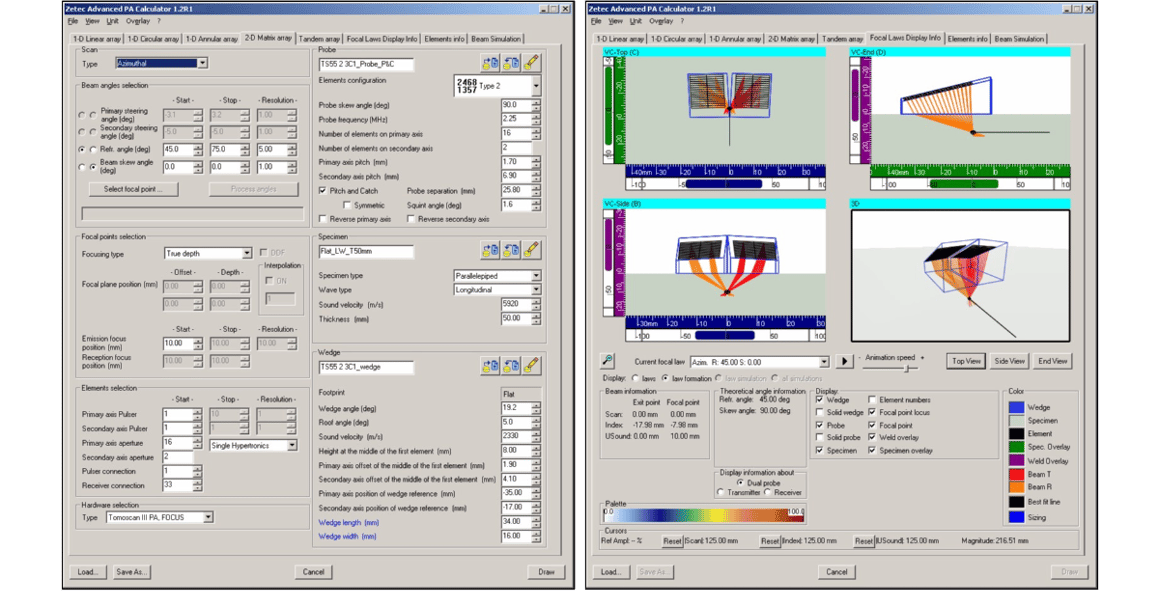The width and height of the screenshot is (1159, 606).
Task: Open Beam Simulation tab in right window
Action: click(1019, 39)
